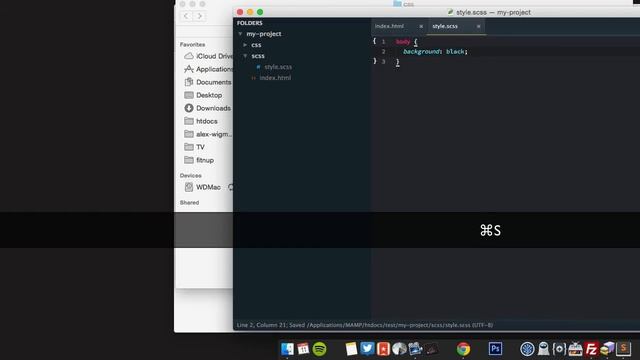Open Finder from the dock
640x360 pixels.
(x=287, y=349)
